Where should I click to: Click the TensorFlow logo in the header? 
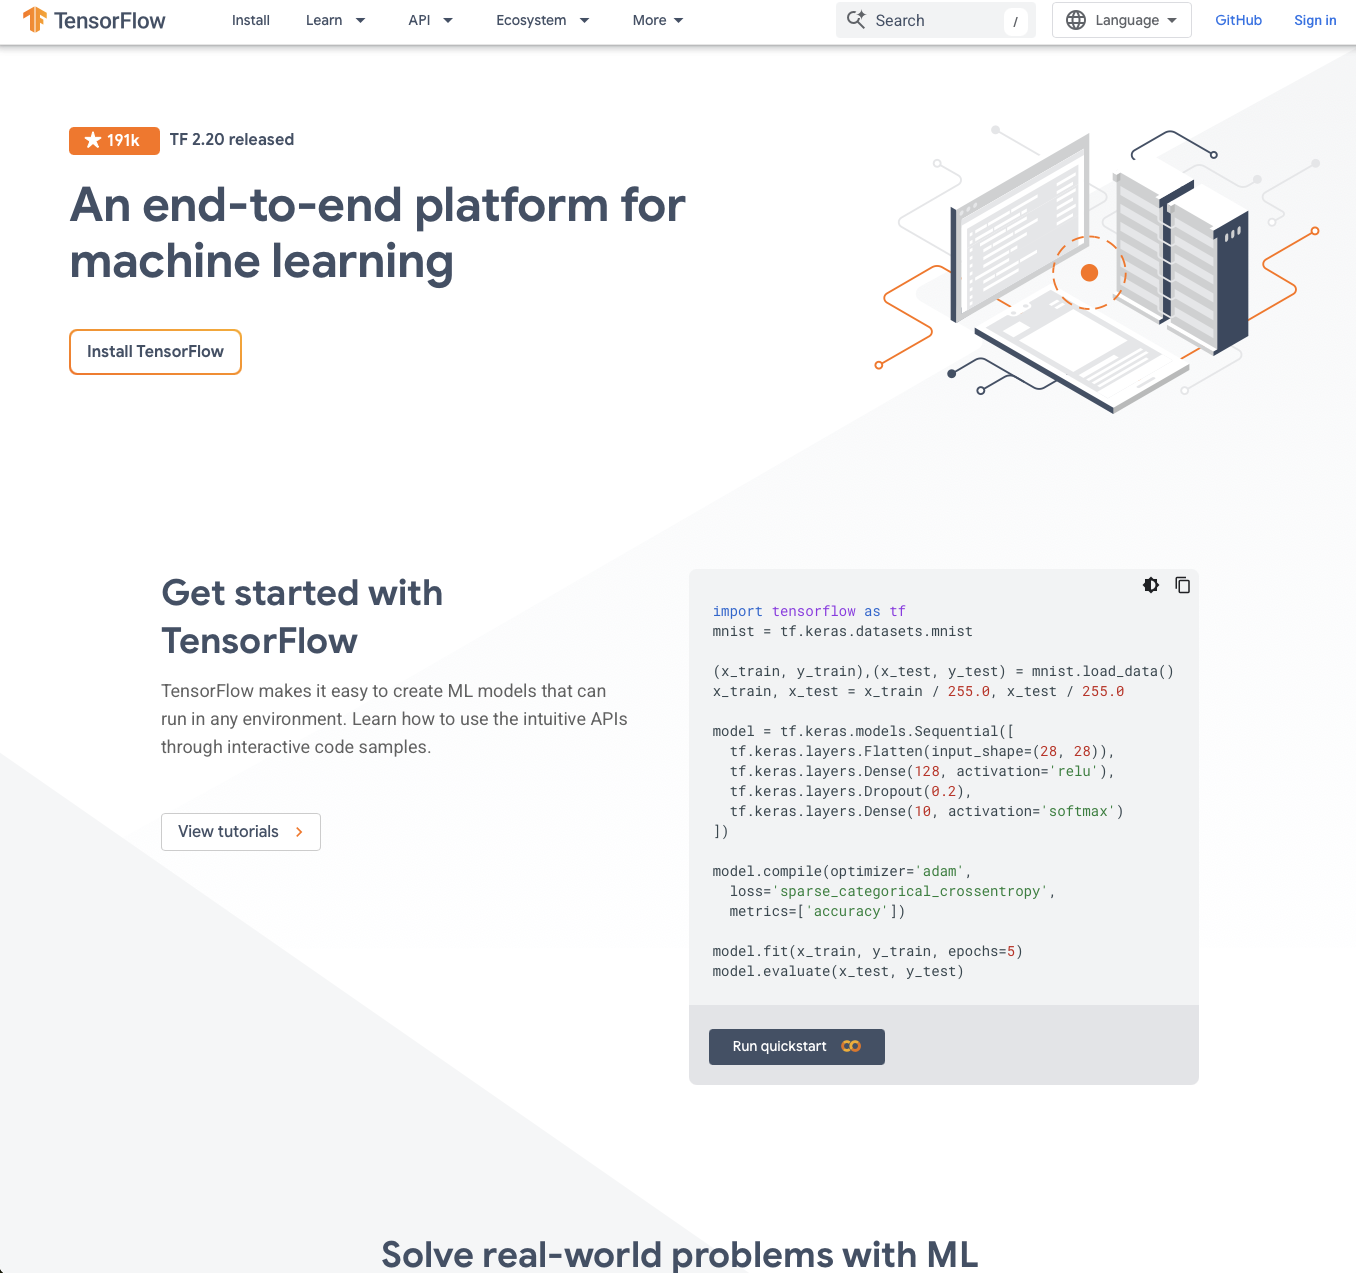94,20
